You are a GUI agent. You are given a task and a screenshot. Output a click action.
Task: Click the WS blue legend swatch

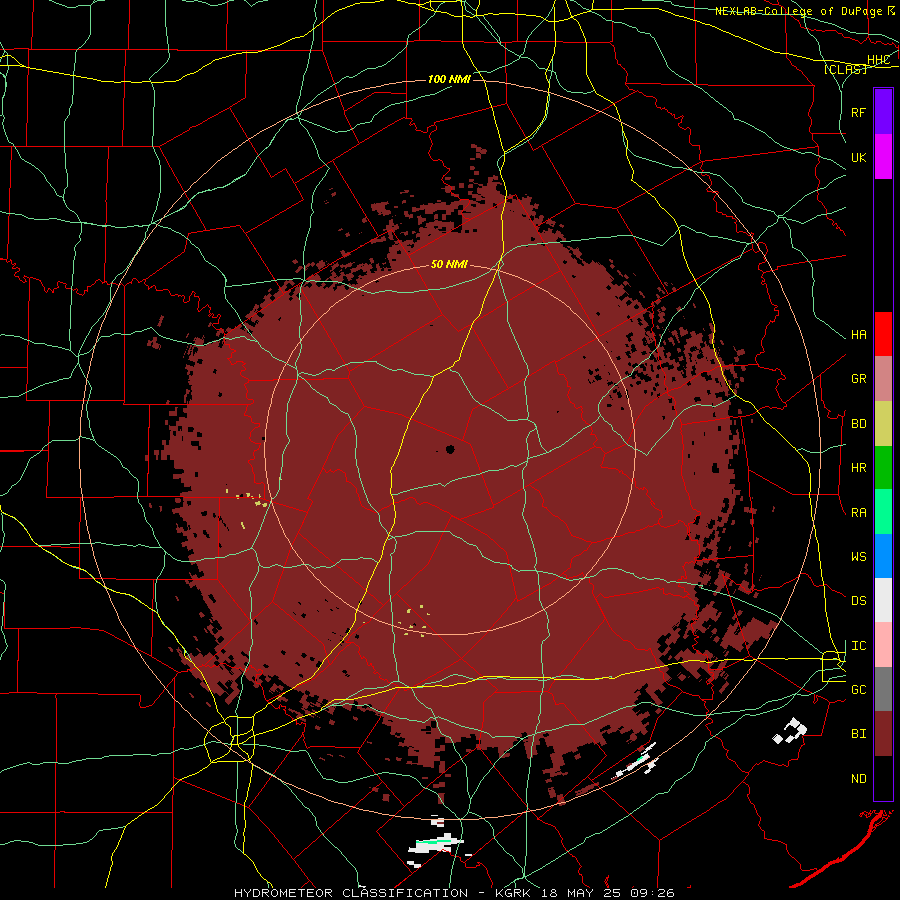tap(883, 556)
